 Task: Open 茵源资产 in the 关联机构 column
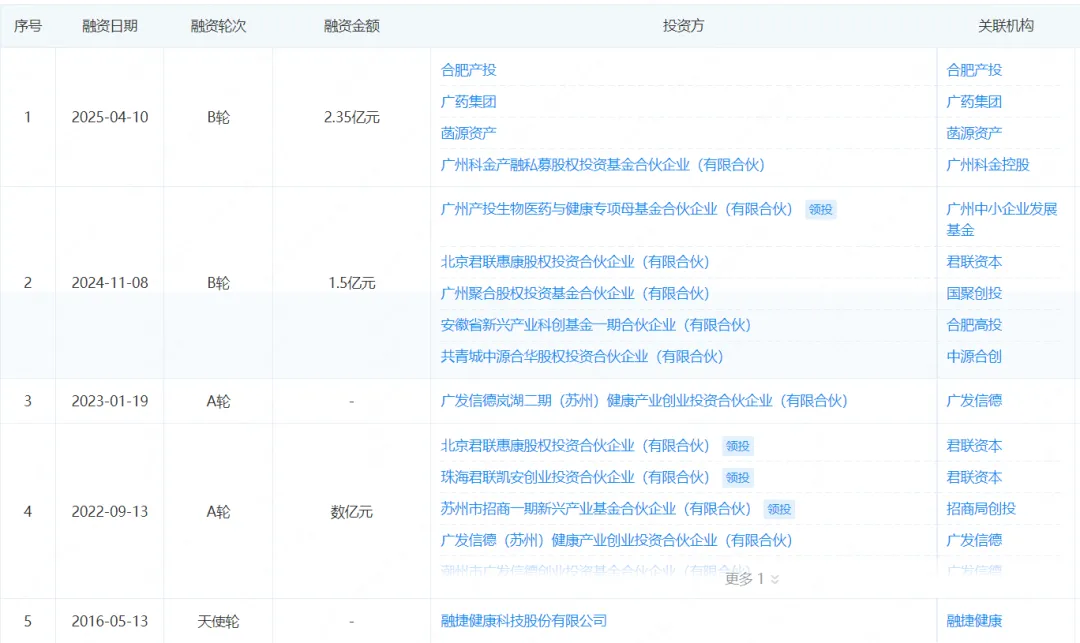tap(974, 134)
